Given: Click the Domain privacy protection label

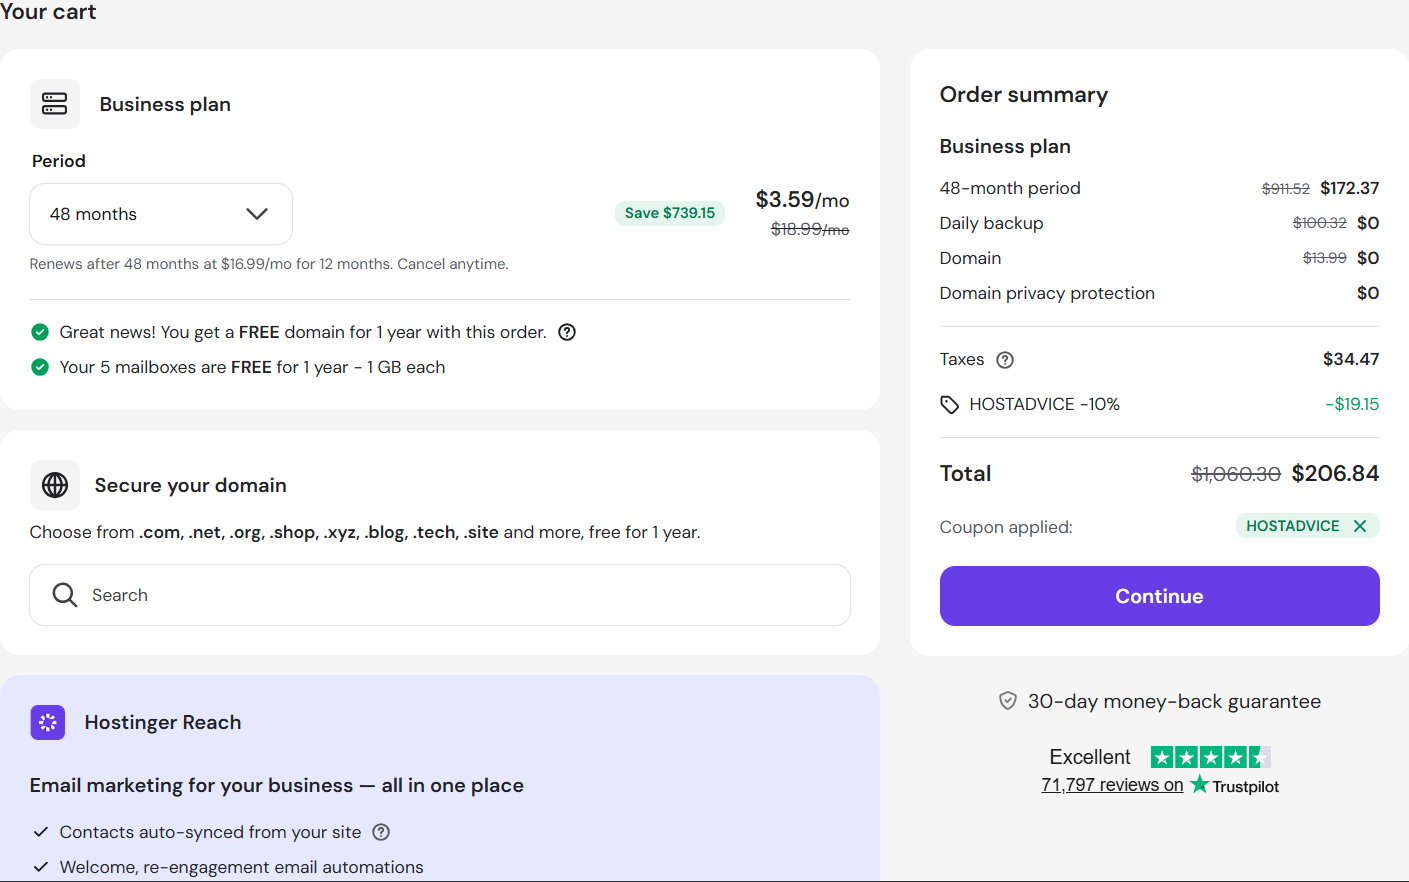Looking at the screenshot, I should (x=1047, y=293).
